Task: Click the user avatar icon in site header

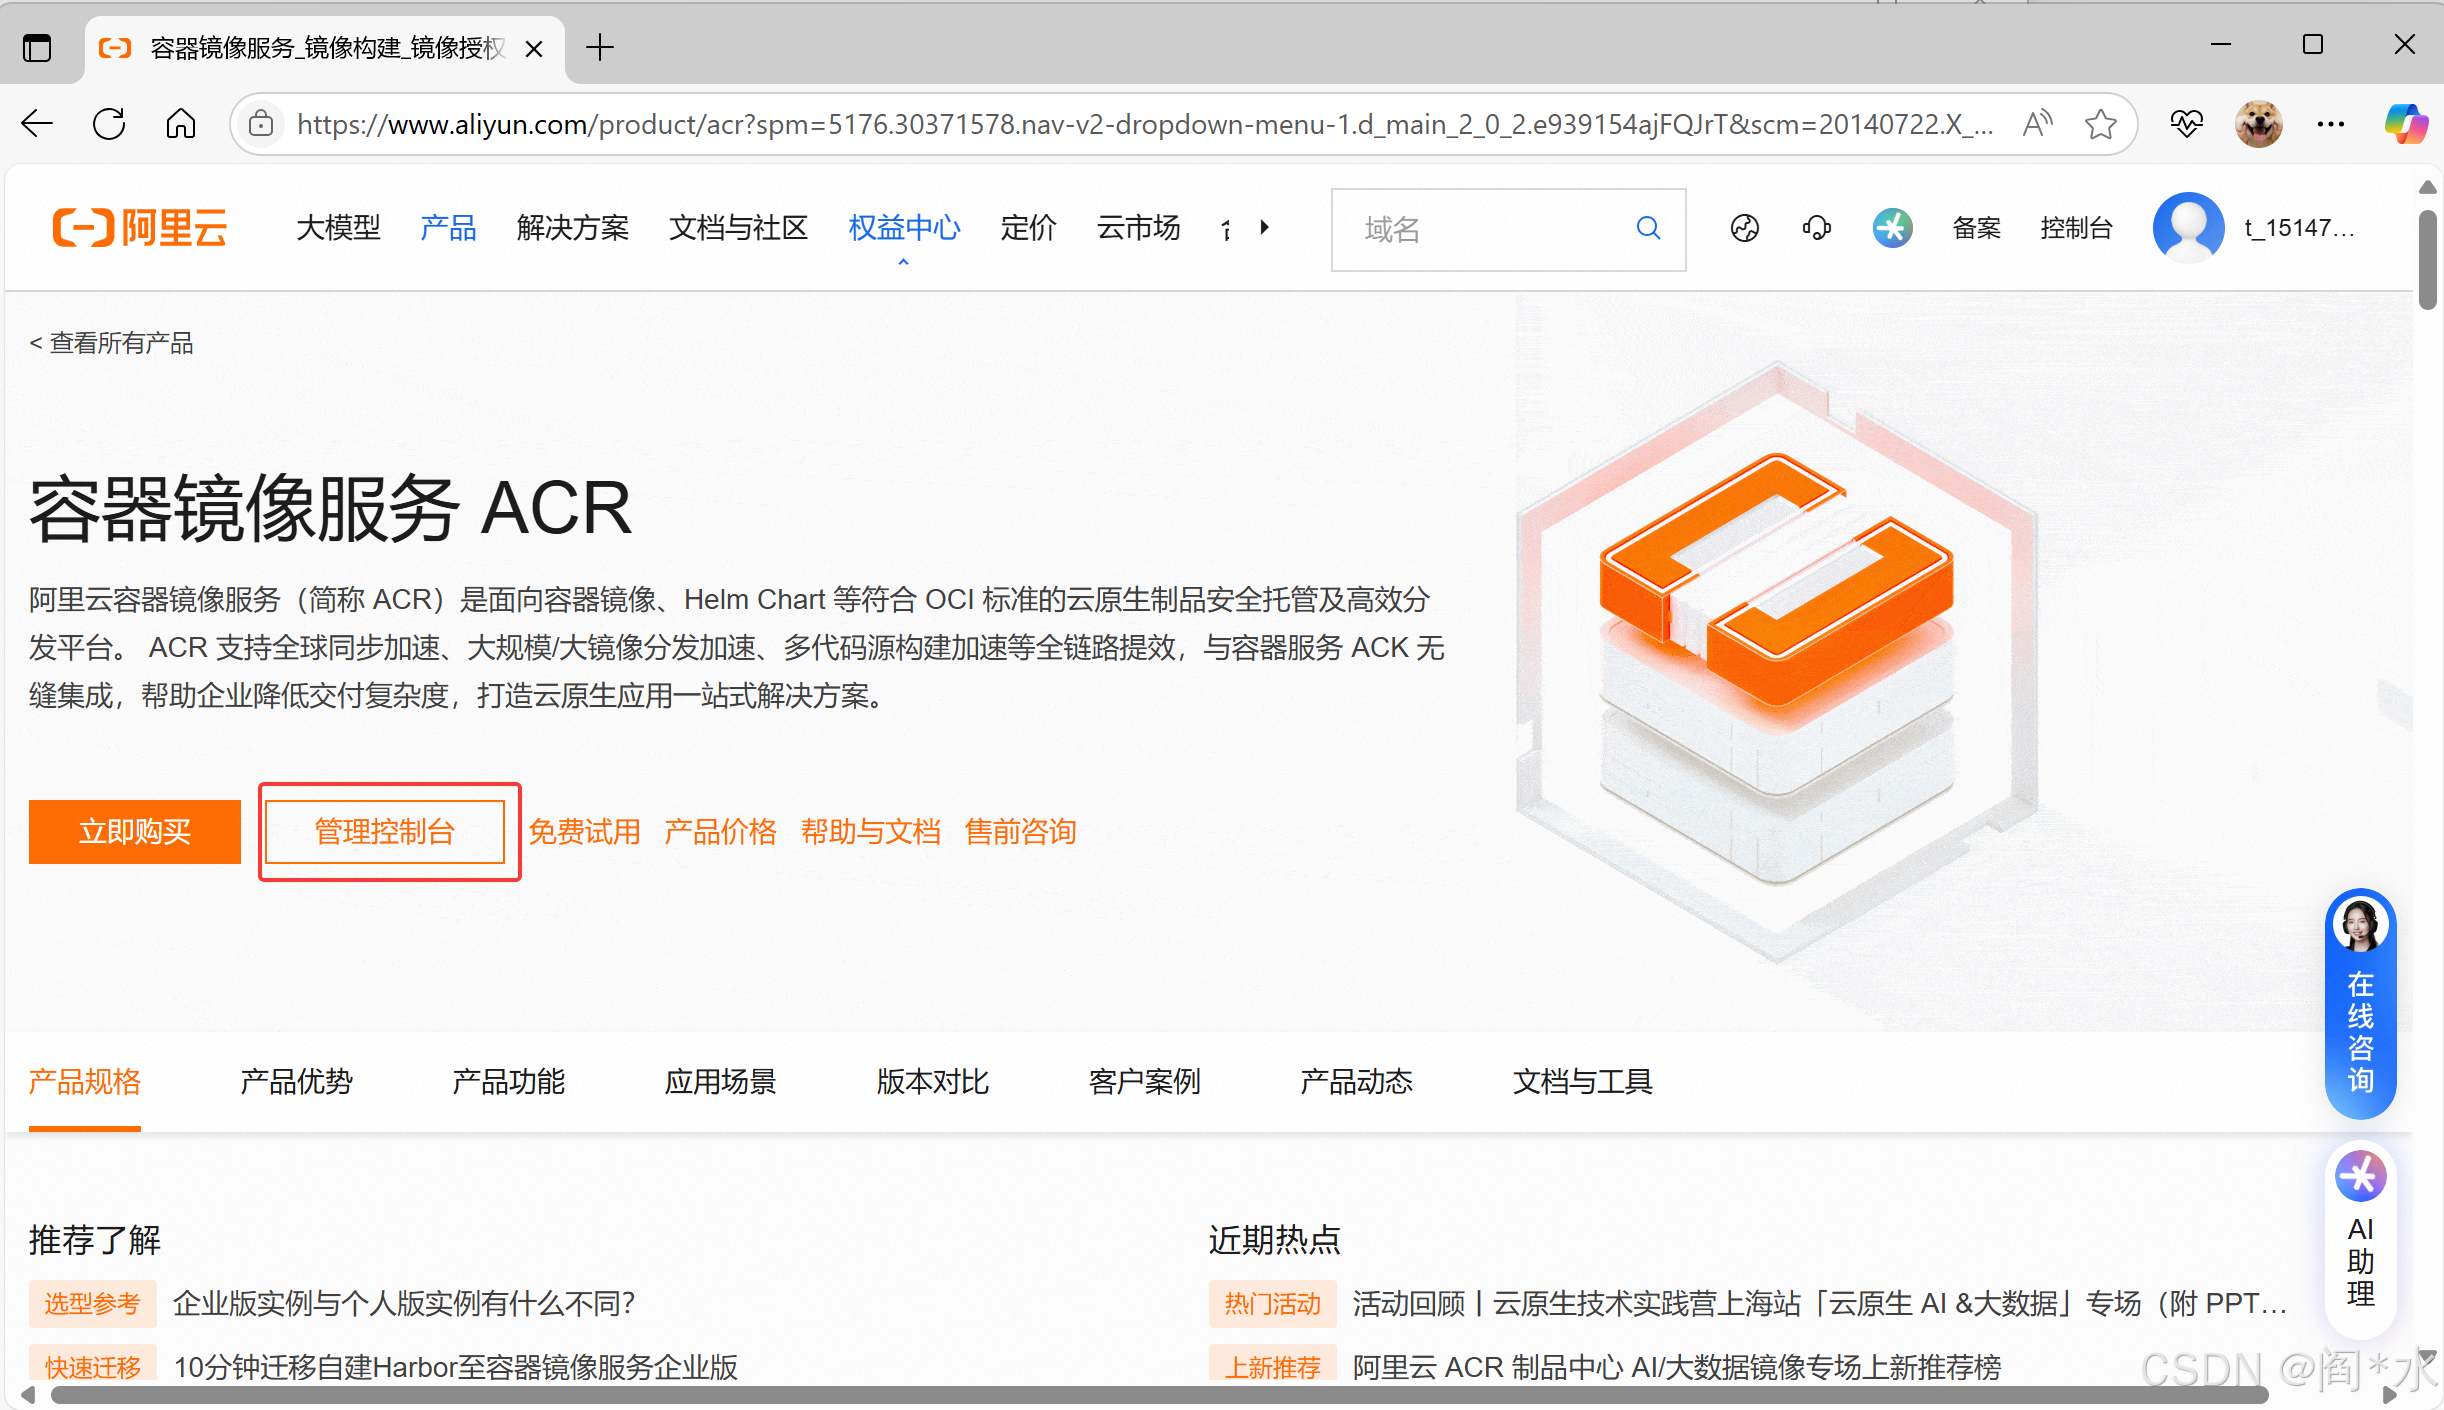Action: click(x=2188, y=228)
